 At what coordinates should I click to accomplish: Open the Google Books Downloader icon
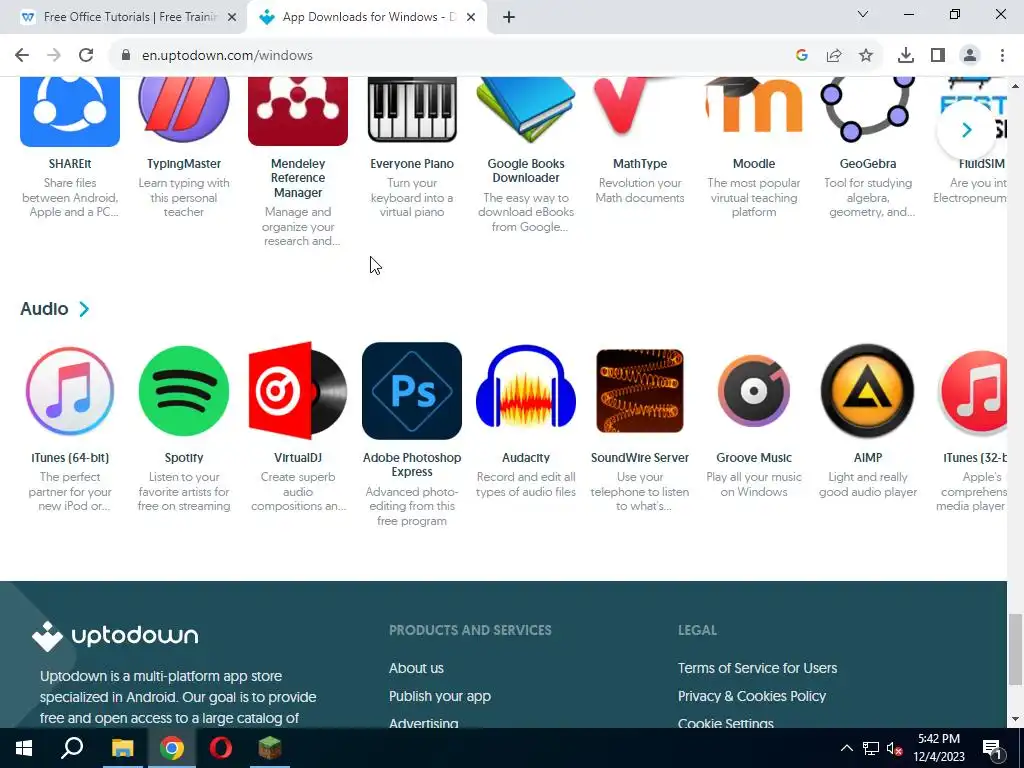(526, 110)
